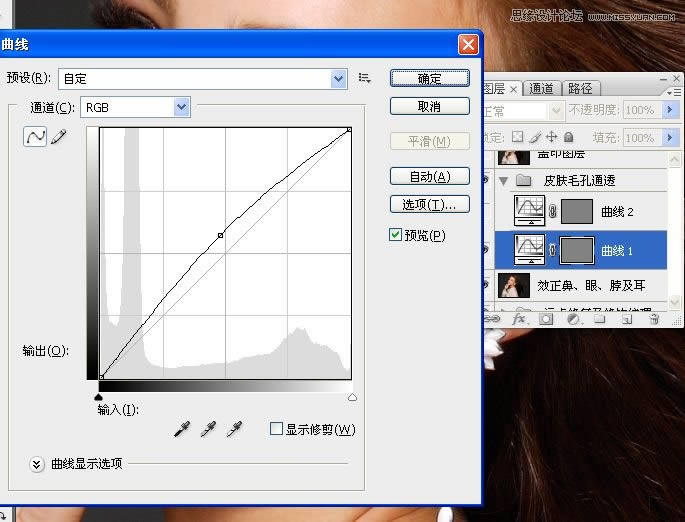
Task: Pick the black point eyedropper
Action: (x=182, y=429)
